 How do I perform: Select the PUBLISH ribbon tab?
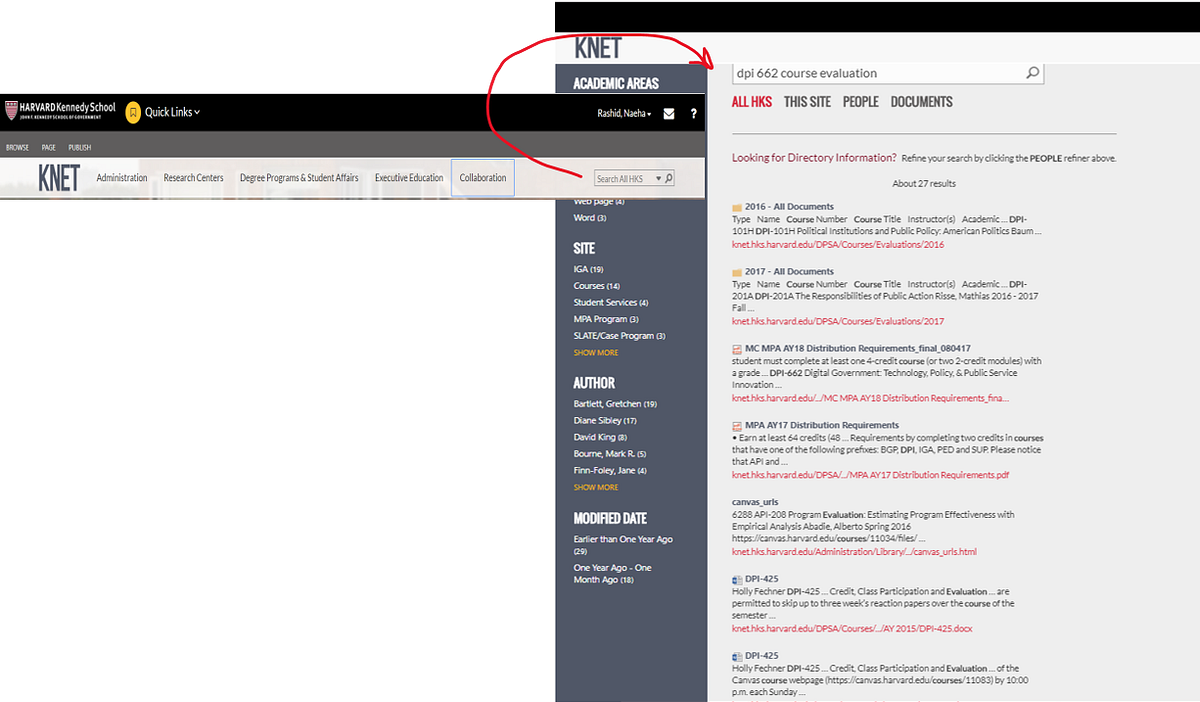tap(80, 147)
